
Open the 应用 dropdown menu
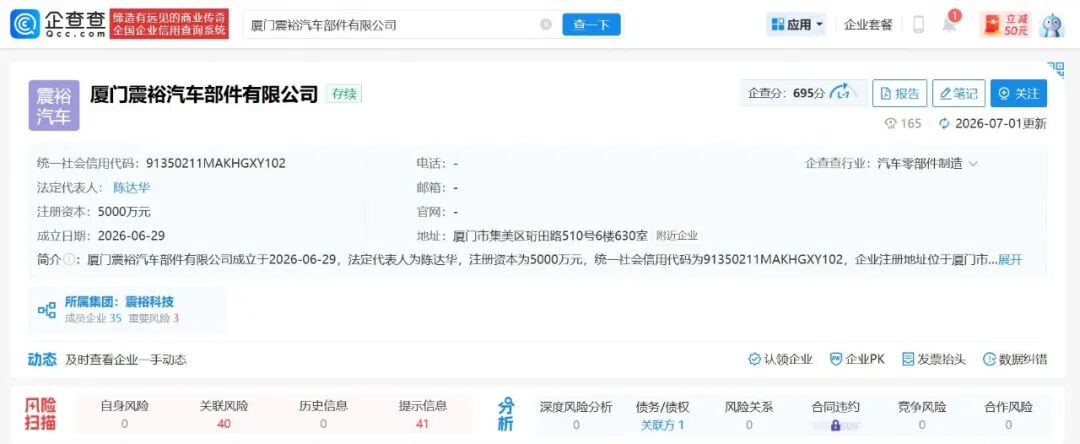796,25
